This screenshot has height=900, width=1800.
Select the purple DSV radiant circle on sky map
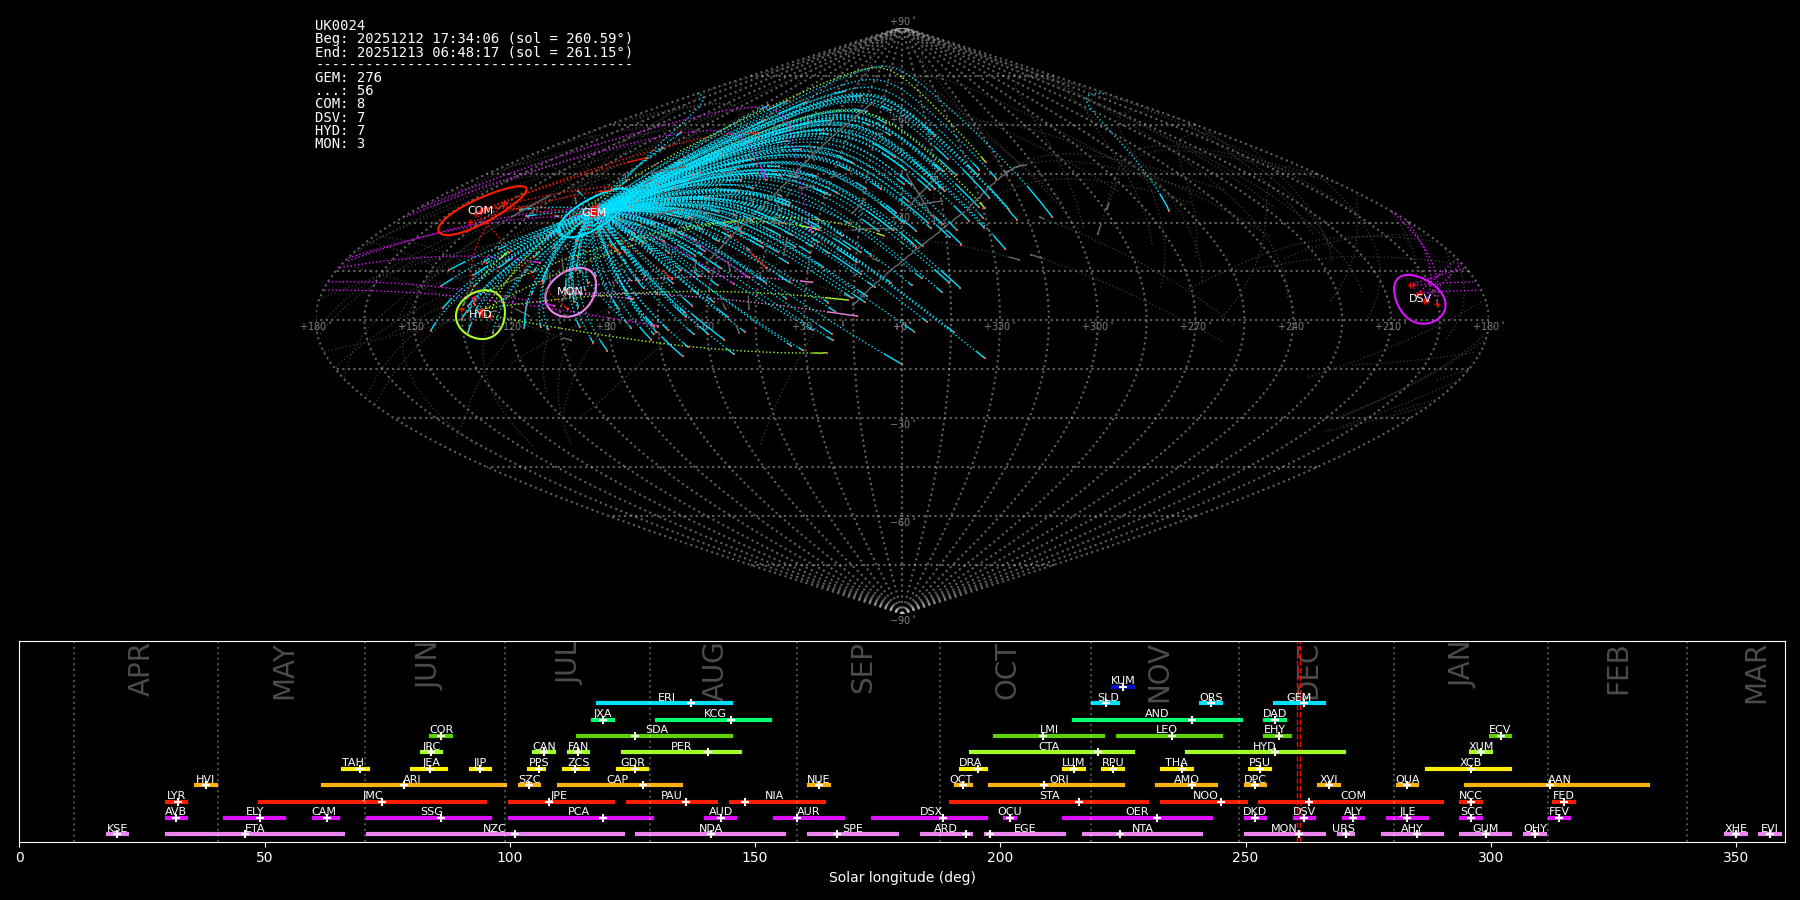(x=1420, y=299)
